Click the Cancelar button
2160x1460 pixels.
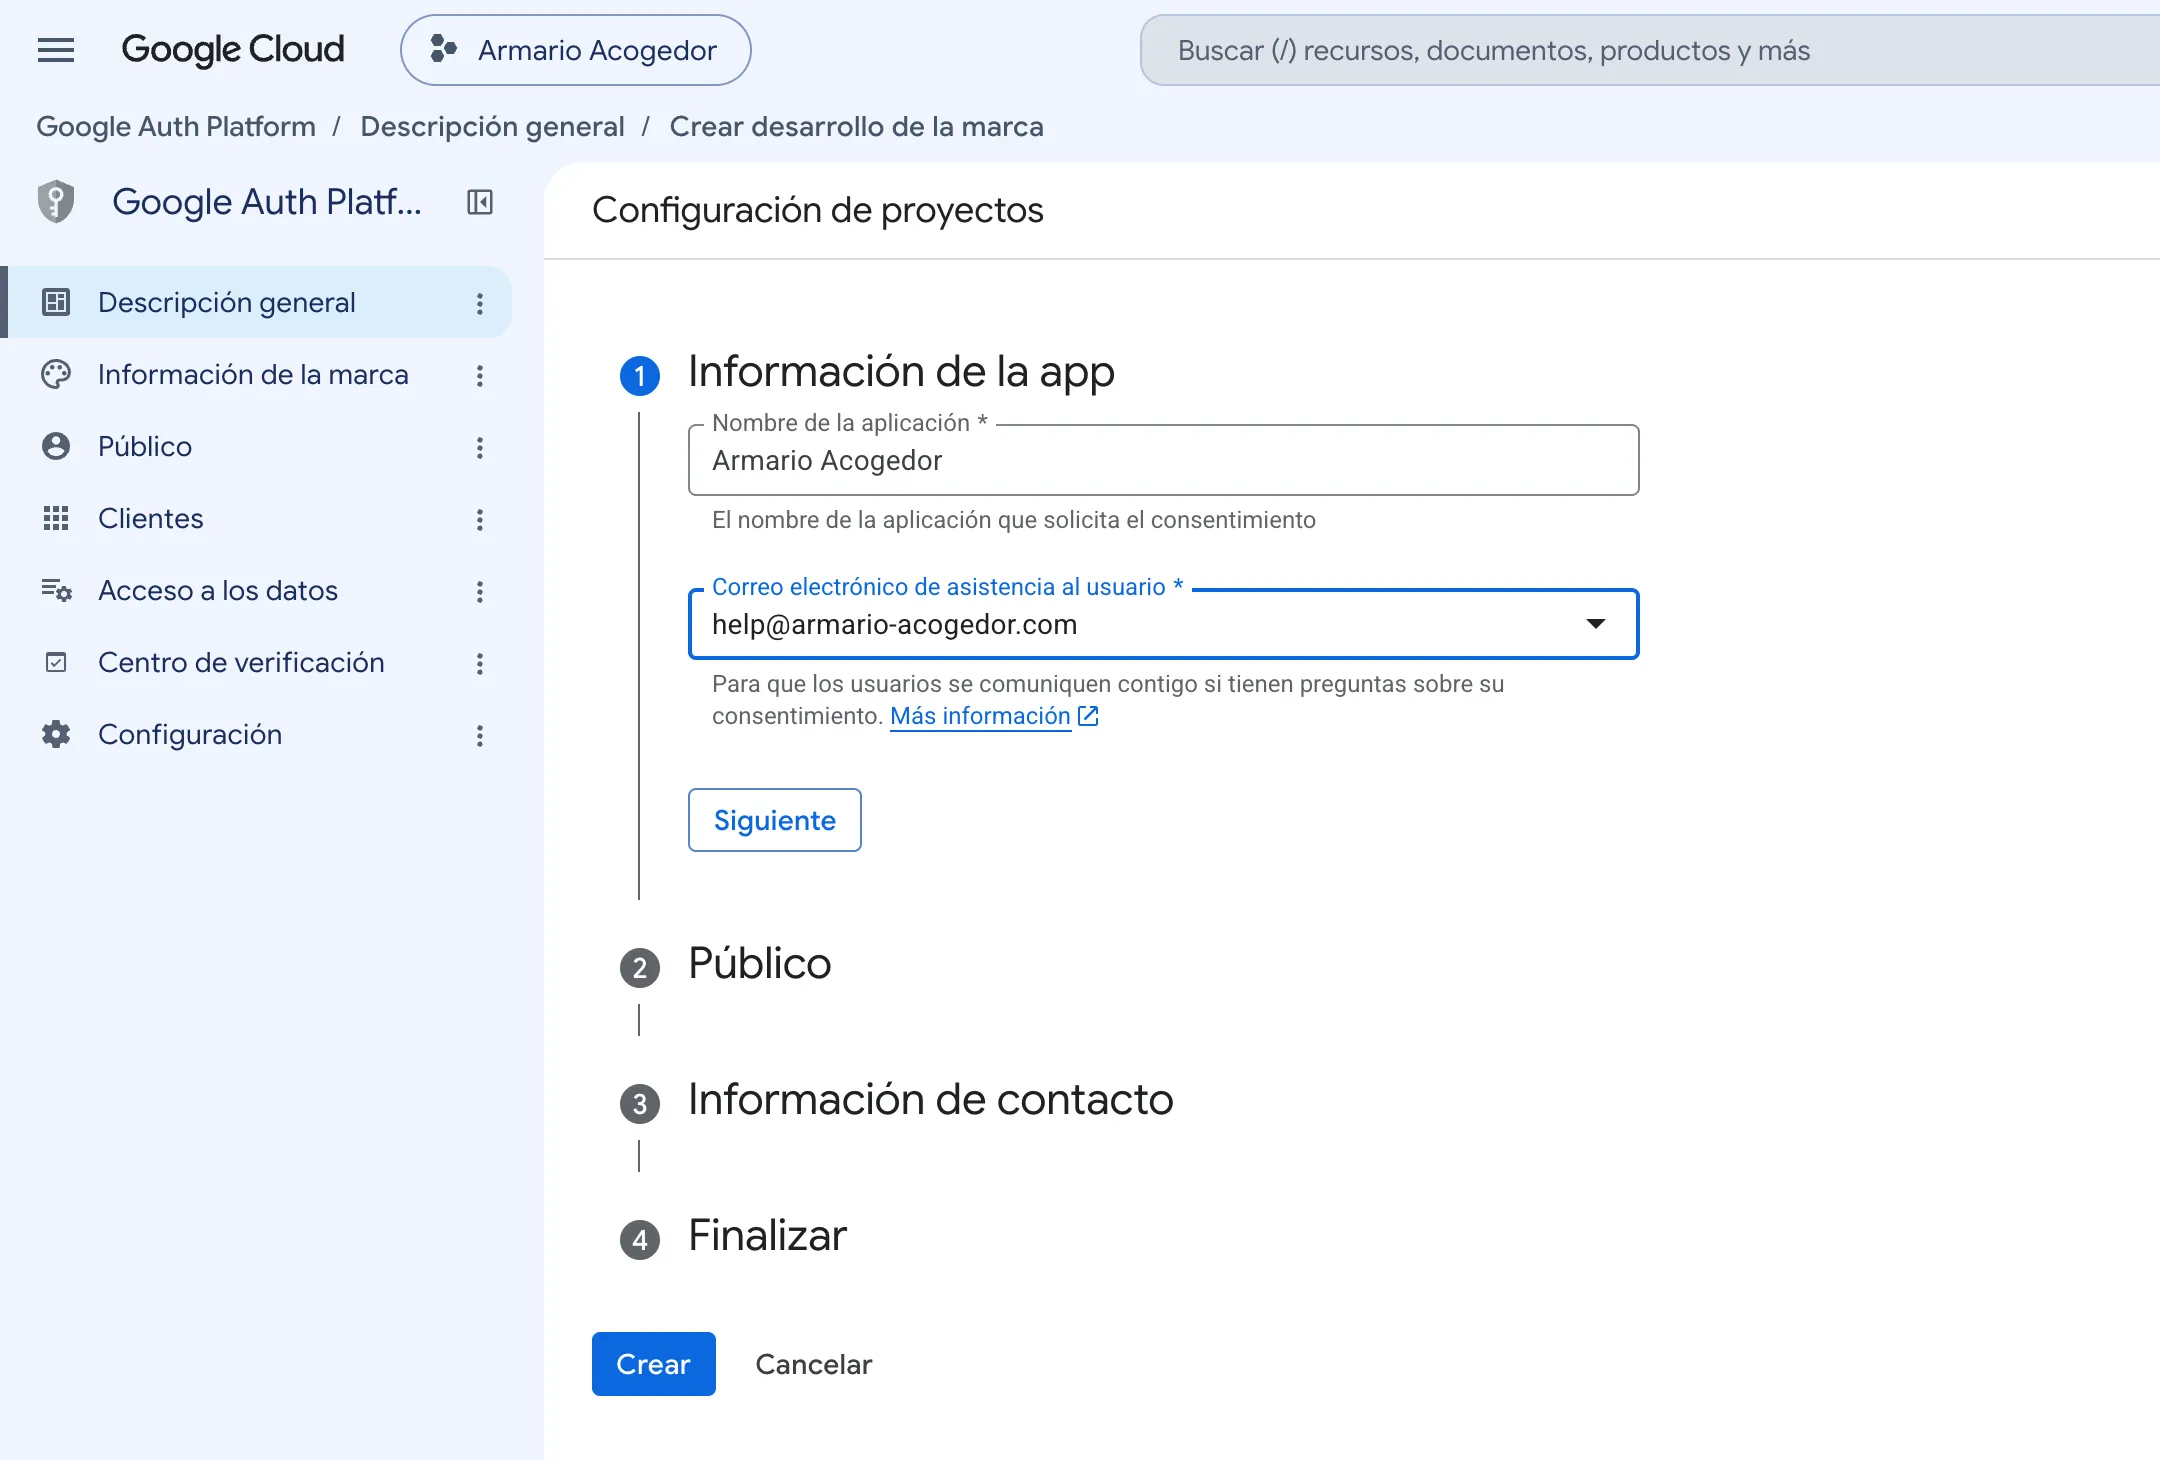814,1364
